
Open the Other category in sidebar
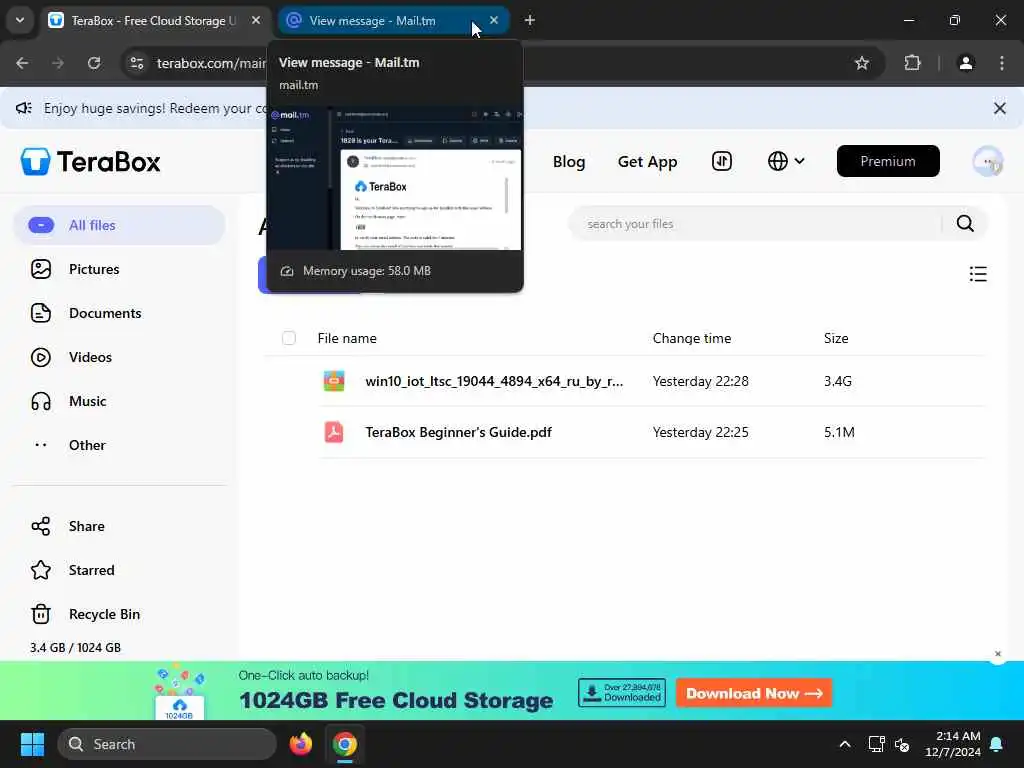pos(87,445)
